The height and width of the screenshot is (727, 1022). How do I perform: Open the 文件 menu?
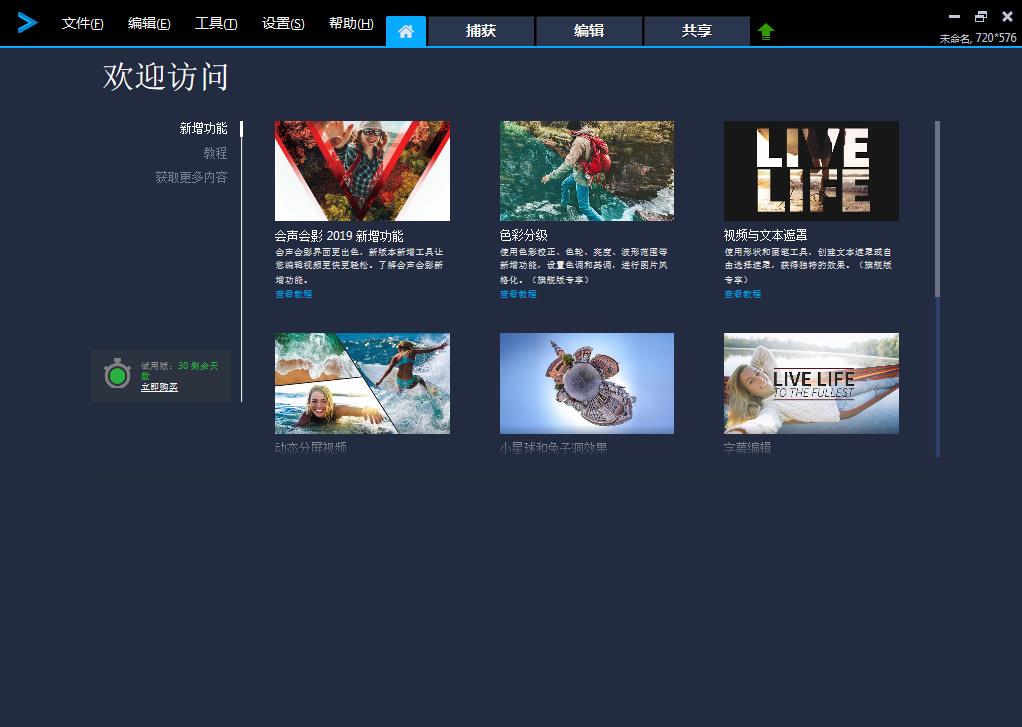click(x=82, y=23)
